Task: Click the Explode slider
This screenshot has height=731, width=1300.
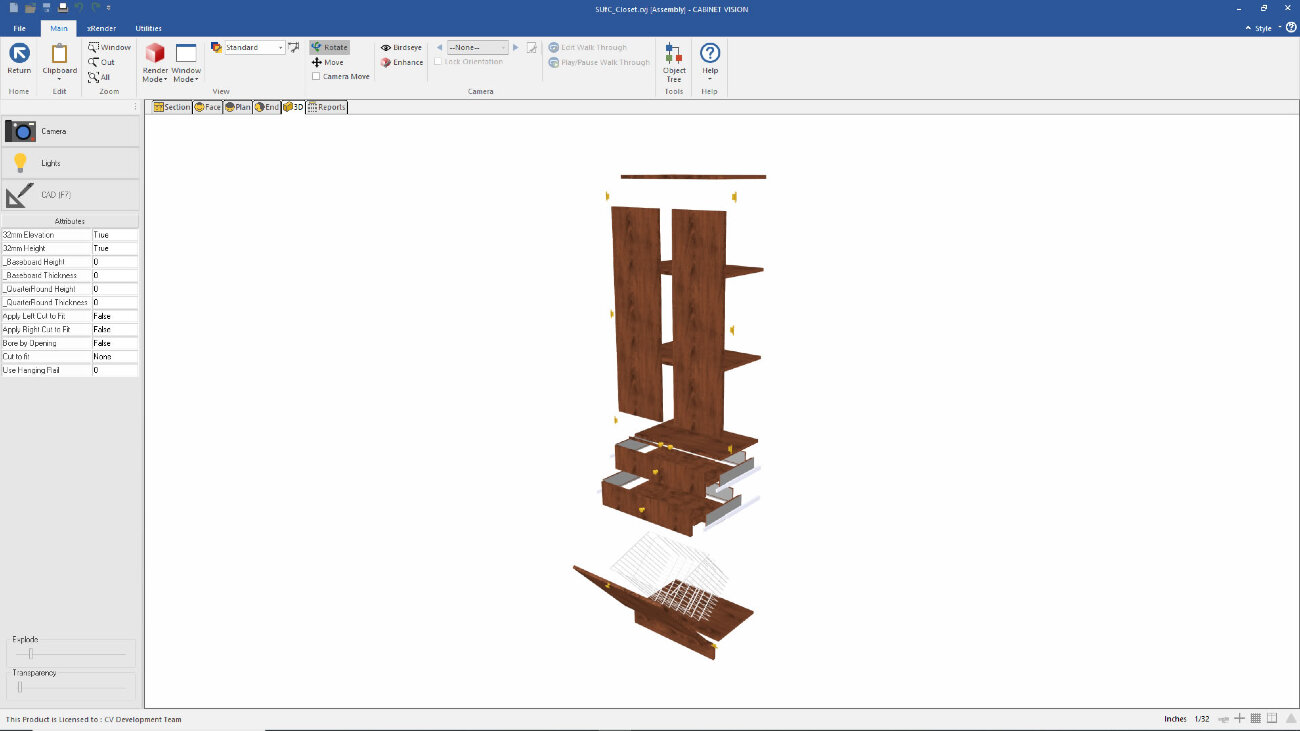Action: tap(70, 653)
